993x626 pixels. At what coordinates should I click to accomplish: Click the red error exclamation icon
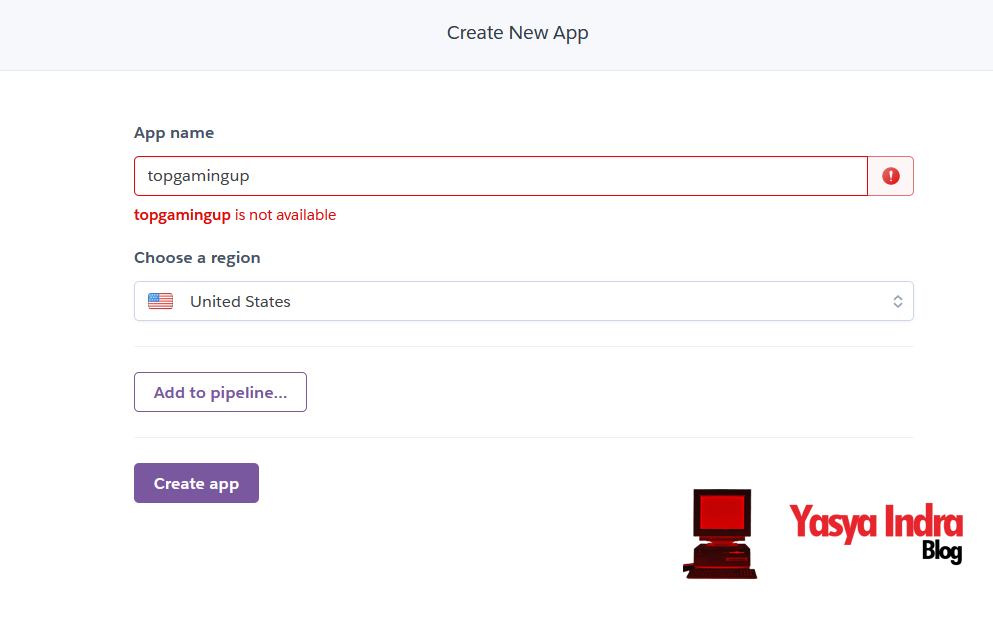(890, 176)
